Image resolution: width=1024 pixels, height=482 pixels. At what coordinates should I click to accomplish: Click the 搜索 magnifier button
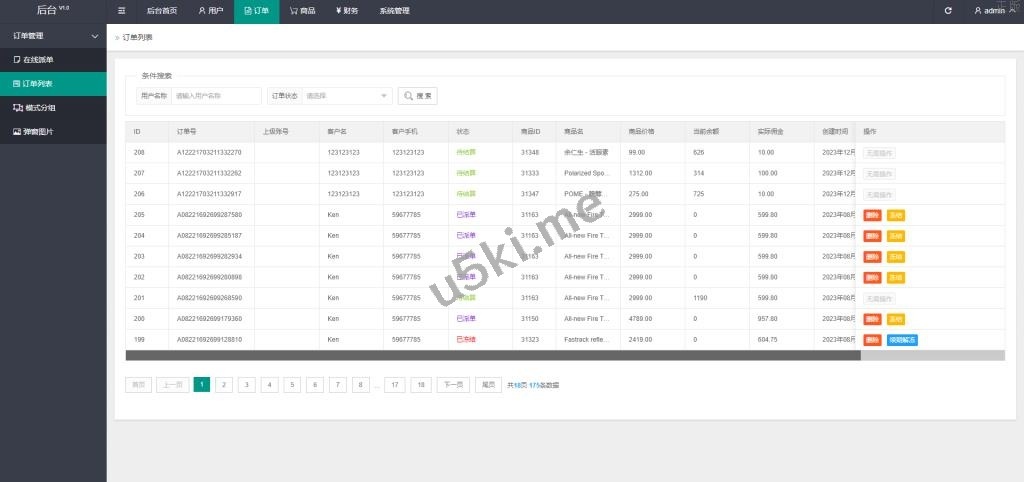coord(418,96)
